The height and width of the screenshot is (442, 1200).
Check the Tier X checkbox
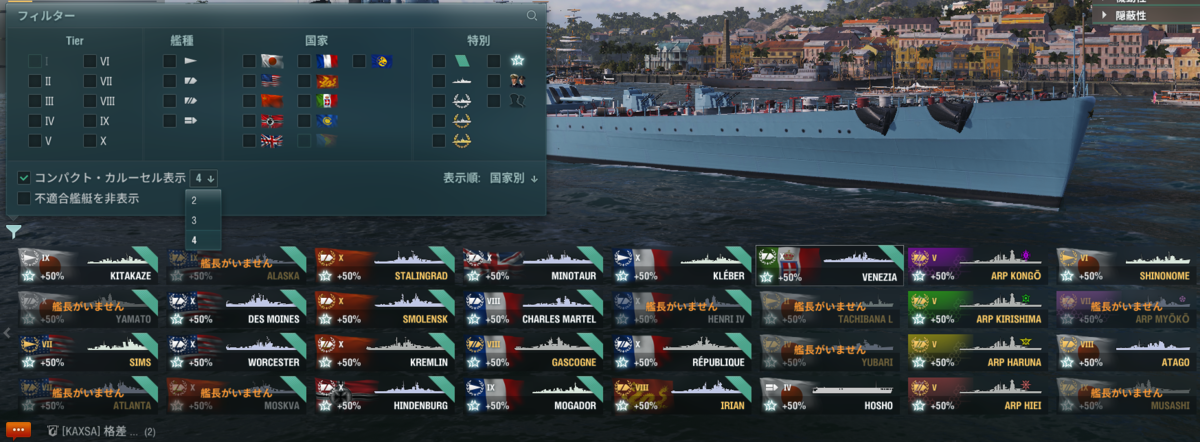(x=90, y=141)
